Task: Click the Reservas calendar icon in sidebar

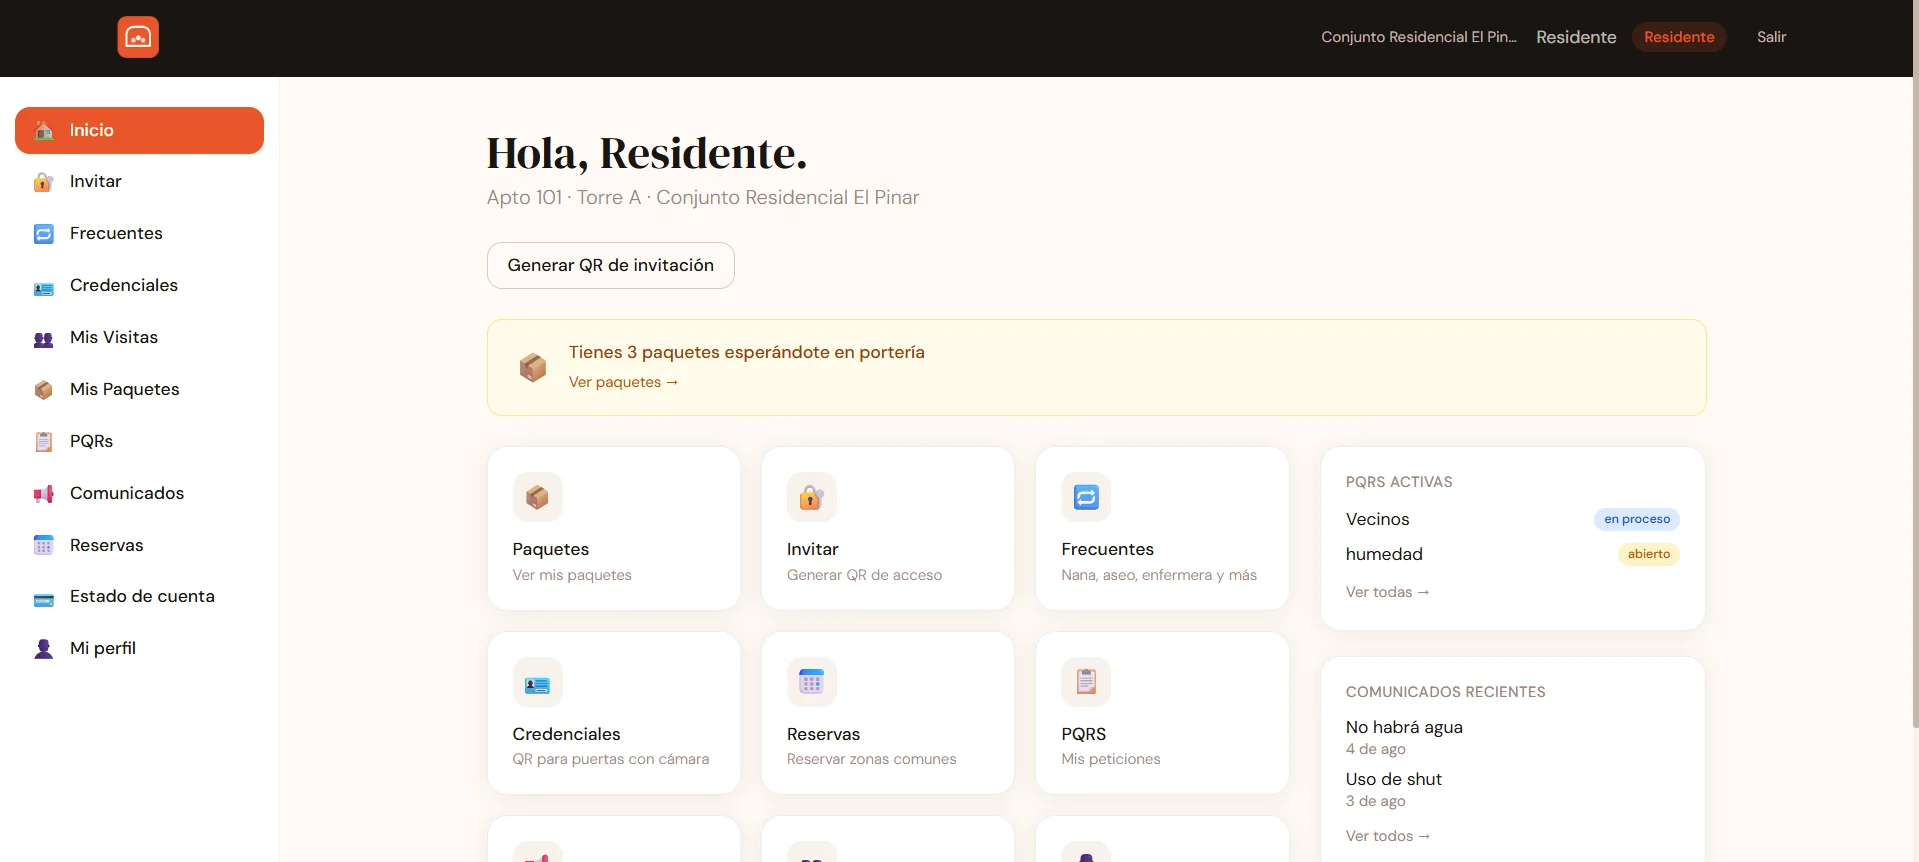Action: point(44,545)
